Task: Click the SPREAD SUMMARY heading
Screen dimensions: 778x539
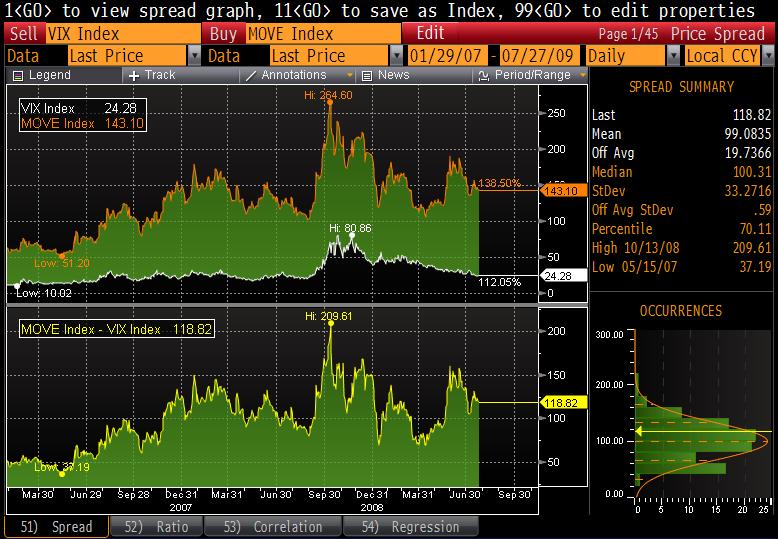Action: [681, 87]
